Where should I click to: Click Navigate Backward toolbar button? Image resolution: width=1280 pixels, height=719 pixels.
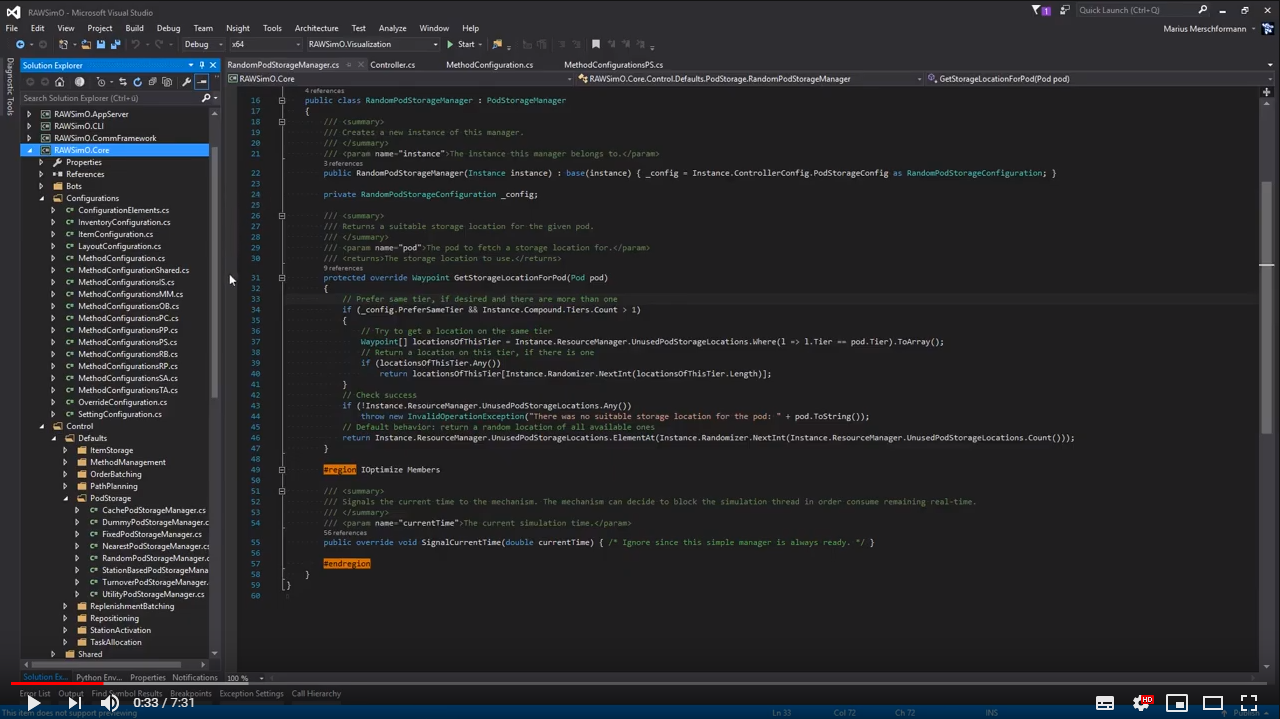[x=20, y=44]
